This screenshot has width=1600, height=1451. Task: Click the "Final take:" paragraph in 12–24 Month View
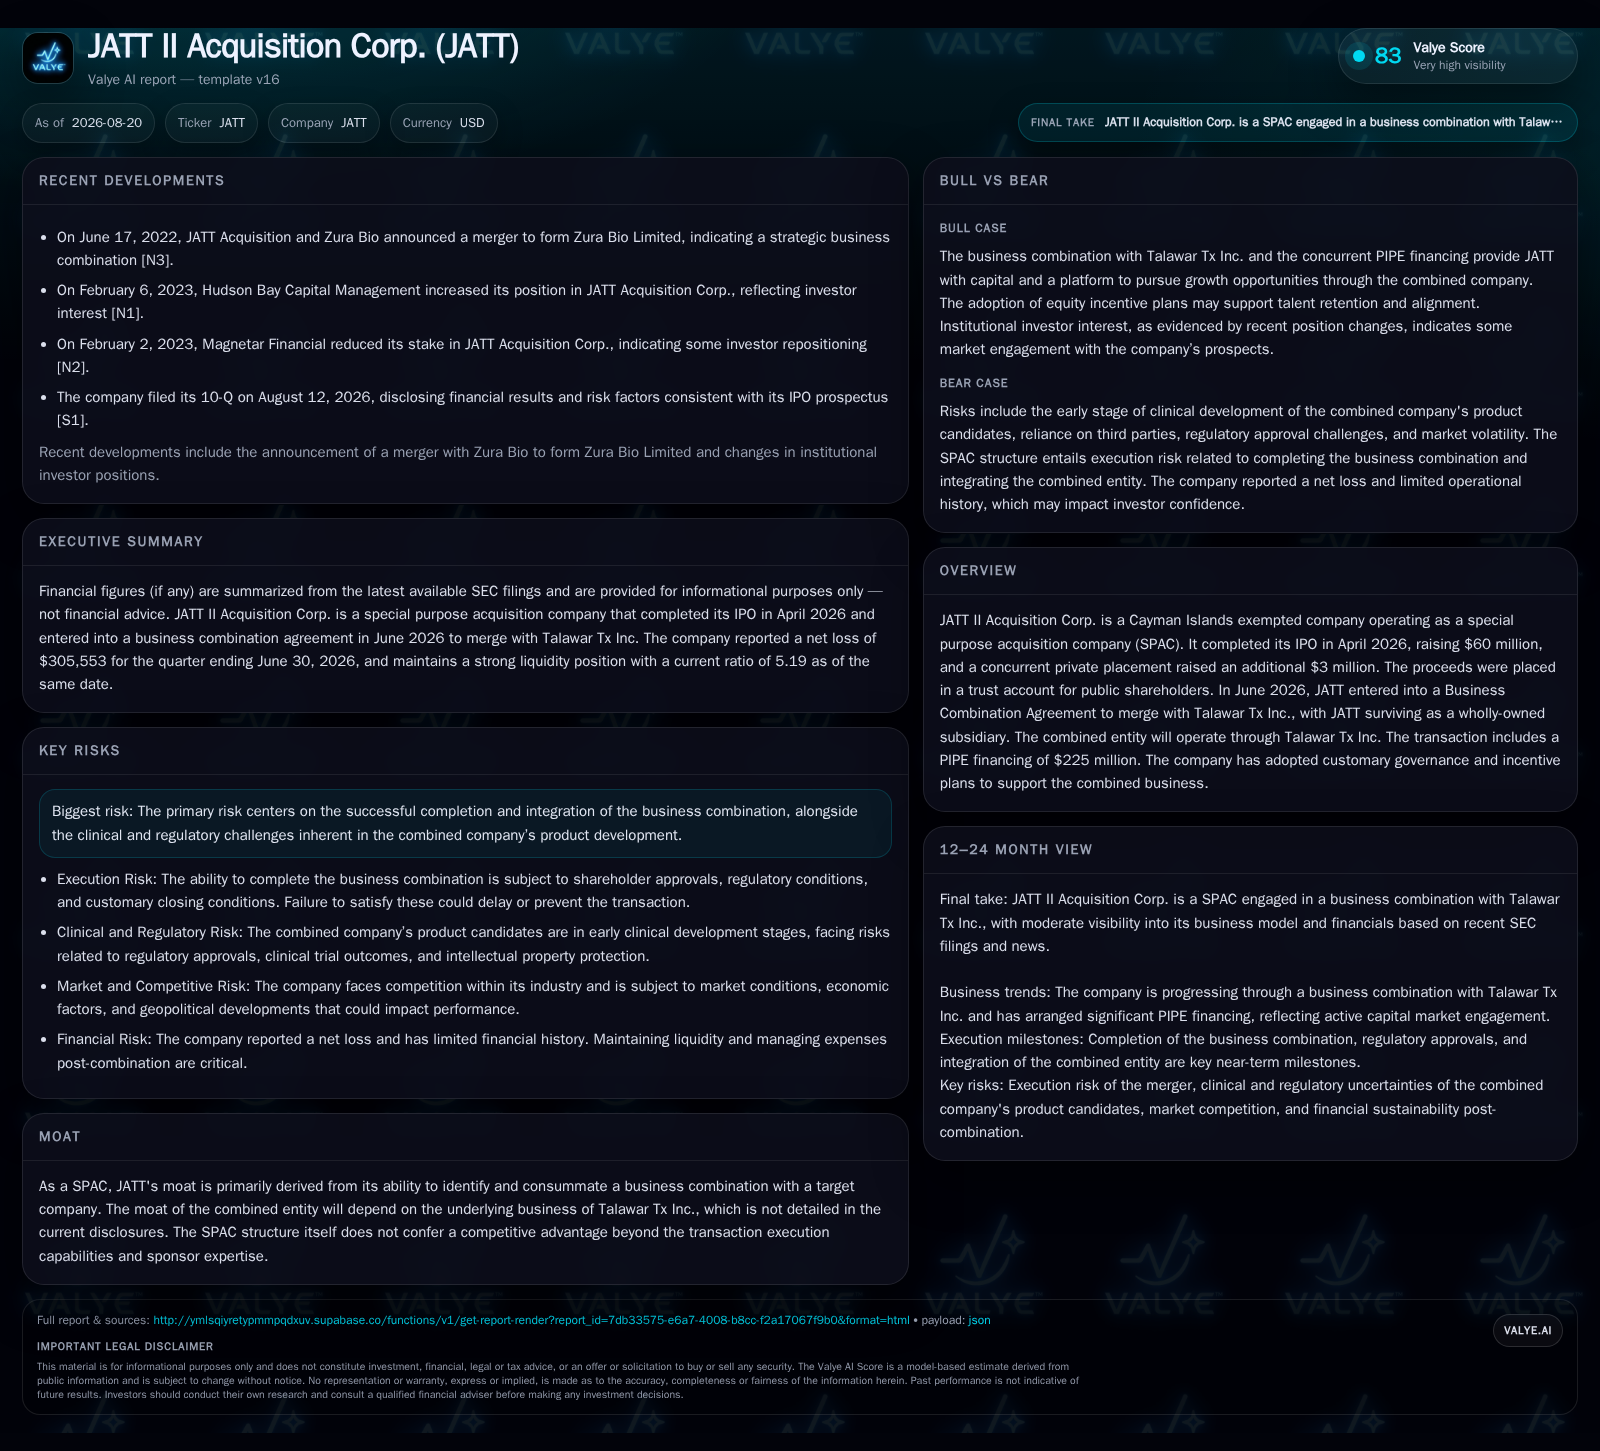pyautogui.click(x=1250, y=923)
